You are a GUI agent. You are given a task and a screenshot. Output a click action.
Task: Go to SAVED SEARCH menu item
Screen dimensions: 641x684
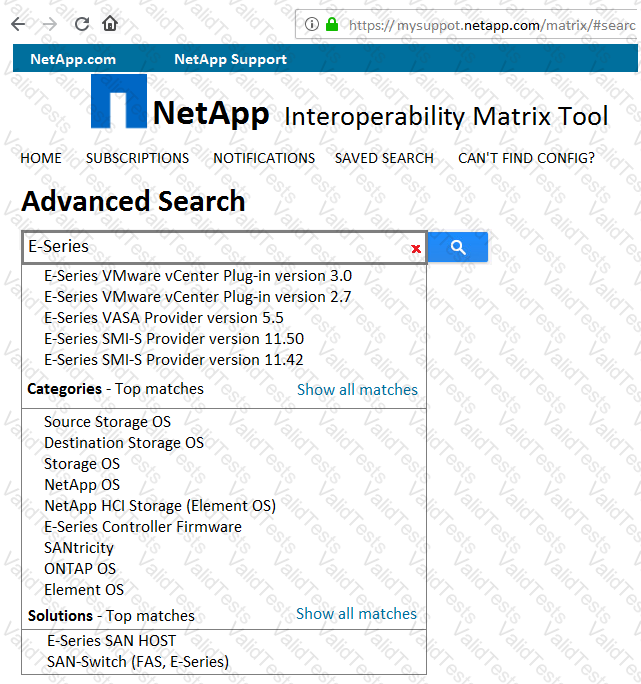click(x=384, y=158)
